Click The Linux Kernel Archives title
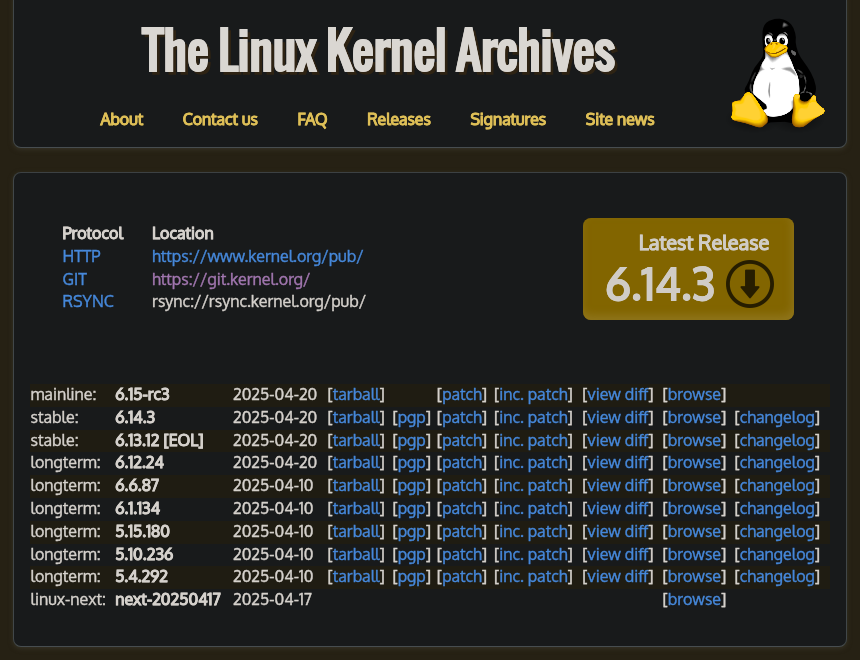Viewport: 860px width, 660px height. coord(378,50)
